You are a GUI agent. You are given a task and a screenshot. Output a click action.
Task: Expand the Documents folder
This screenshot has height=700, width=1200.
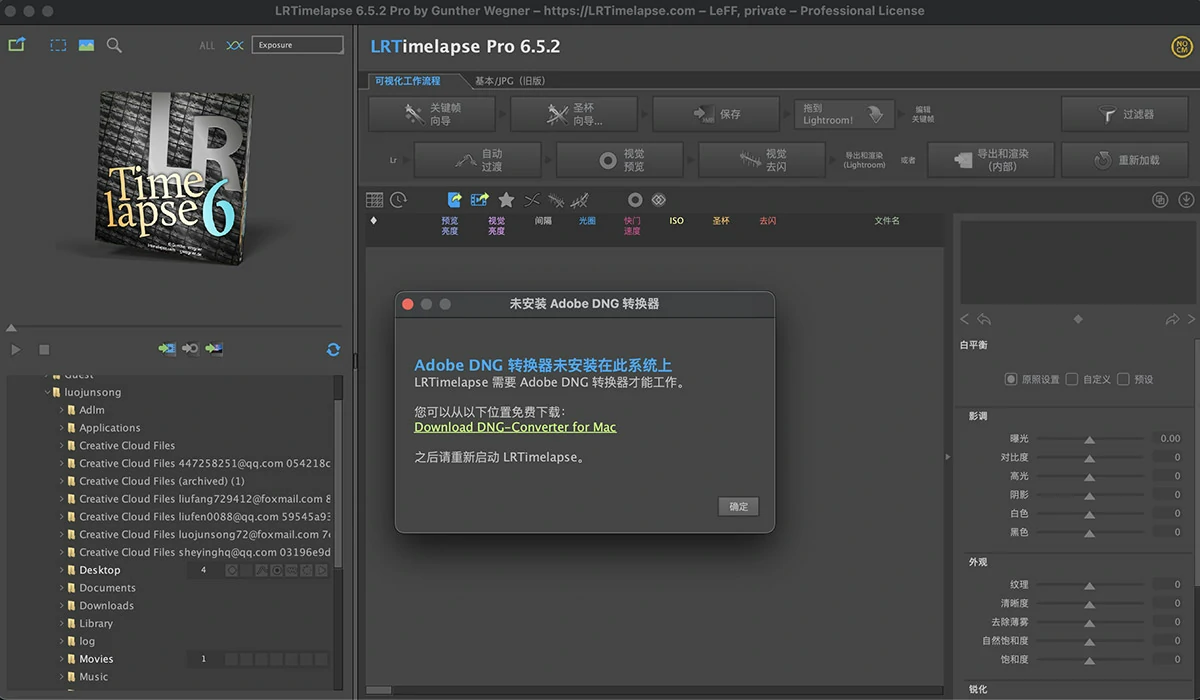pos(61,588)
